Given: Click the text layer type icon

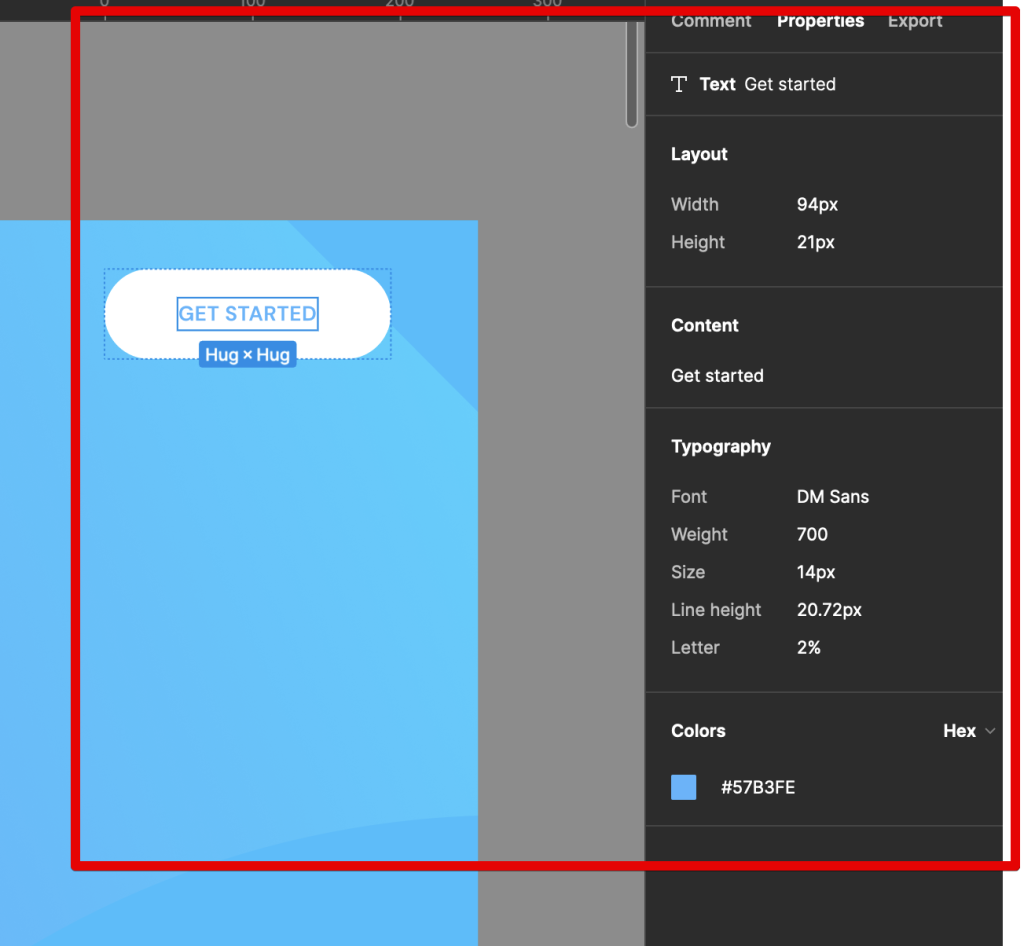Looking at the screenshot, I should [x=679, y=84].
